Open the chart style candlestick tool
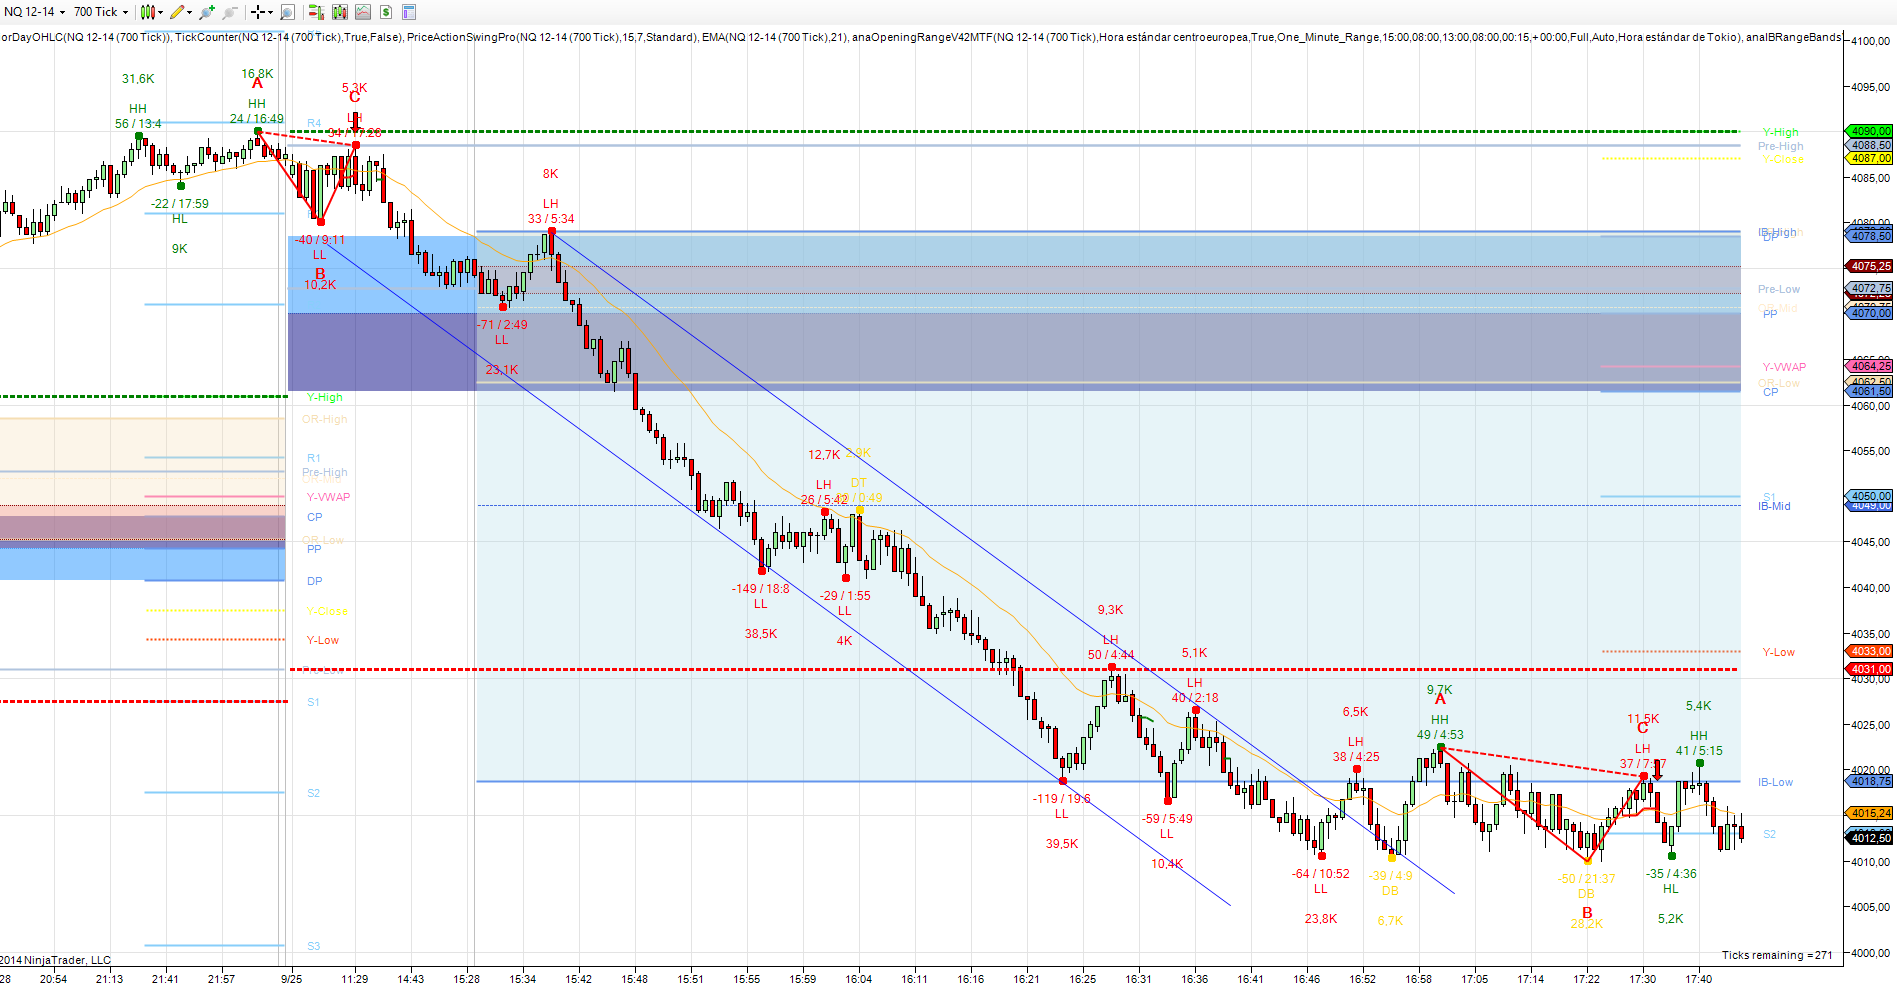Image resolution: width=1897 pixels, height=985 pixels. click(147, 12)
